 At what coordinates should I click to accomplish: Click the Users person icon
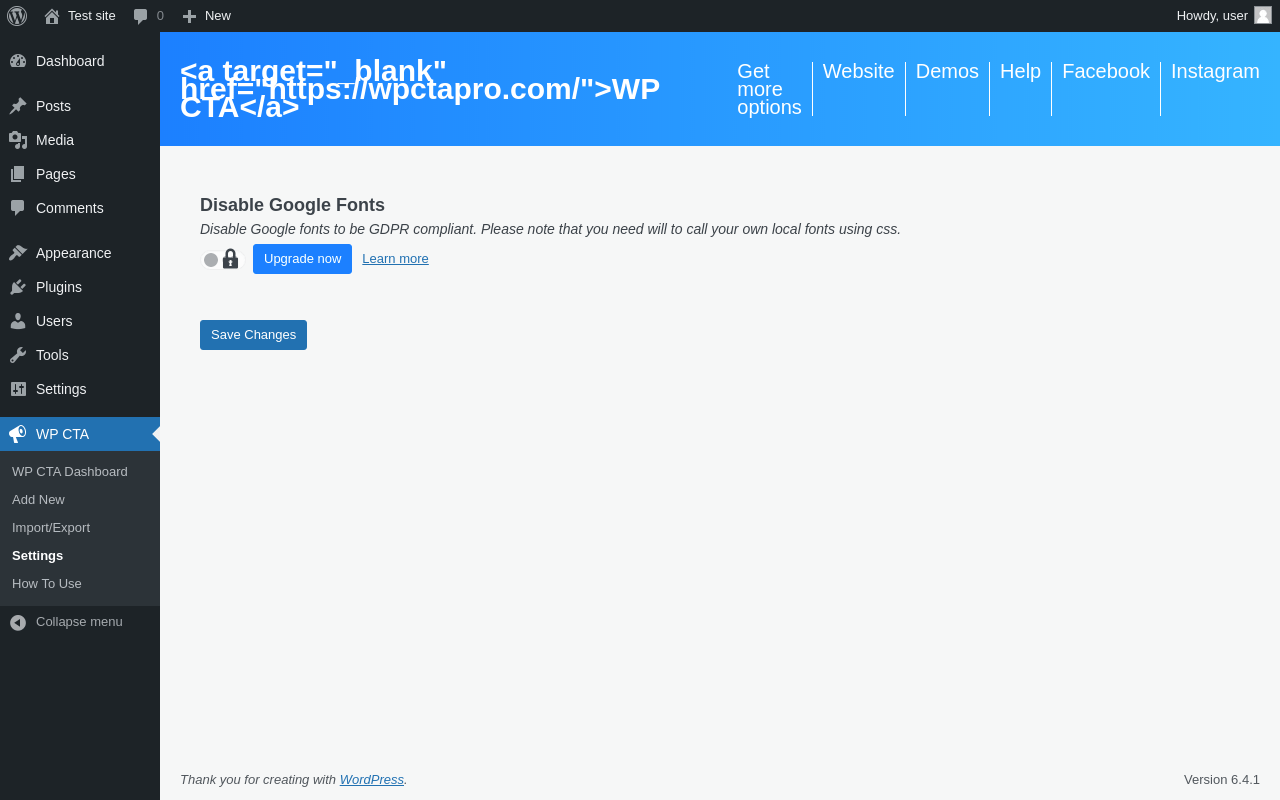pos(18,321)
